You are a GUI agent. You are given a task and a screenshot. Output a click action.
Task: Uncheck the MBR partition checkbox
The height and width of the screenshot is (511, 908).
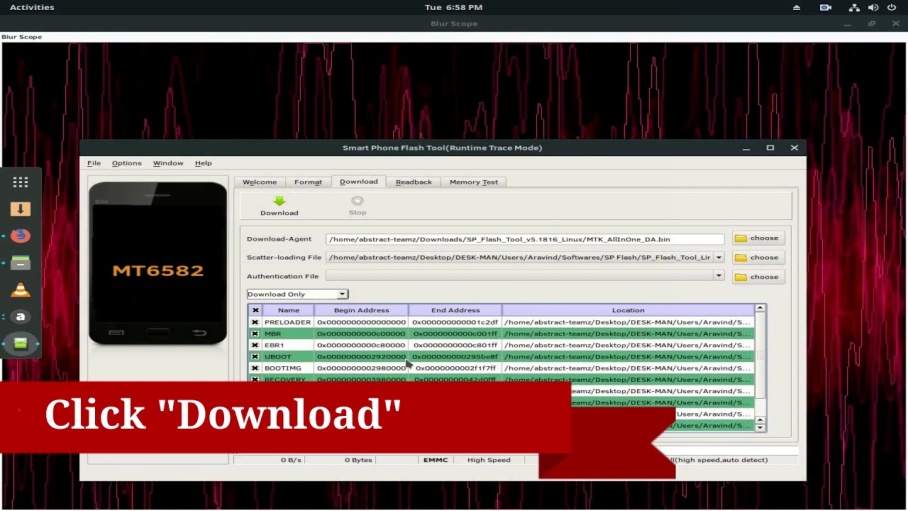(x=255, y=334)
